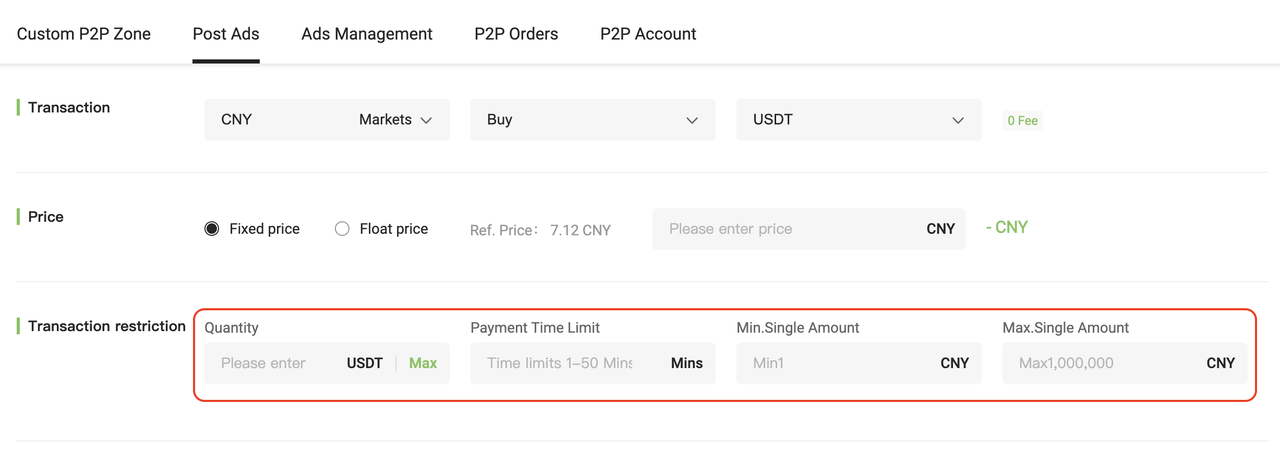Open the P2P Account tab

(x=648, y=34)
